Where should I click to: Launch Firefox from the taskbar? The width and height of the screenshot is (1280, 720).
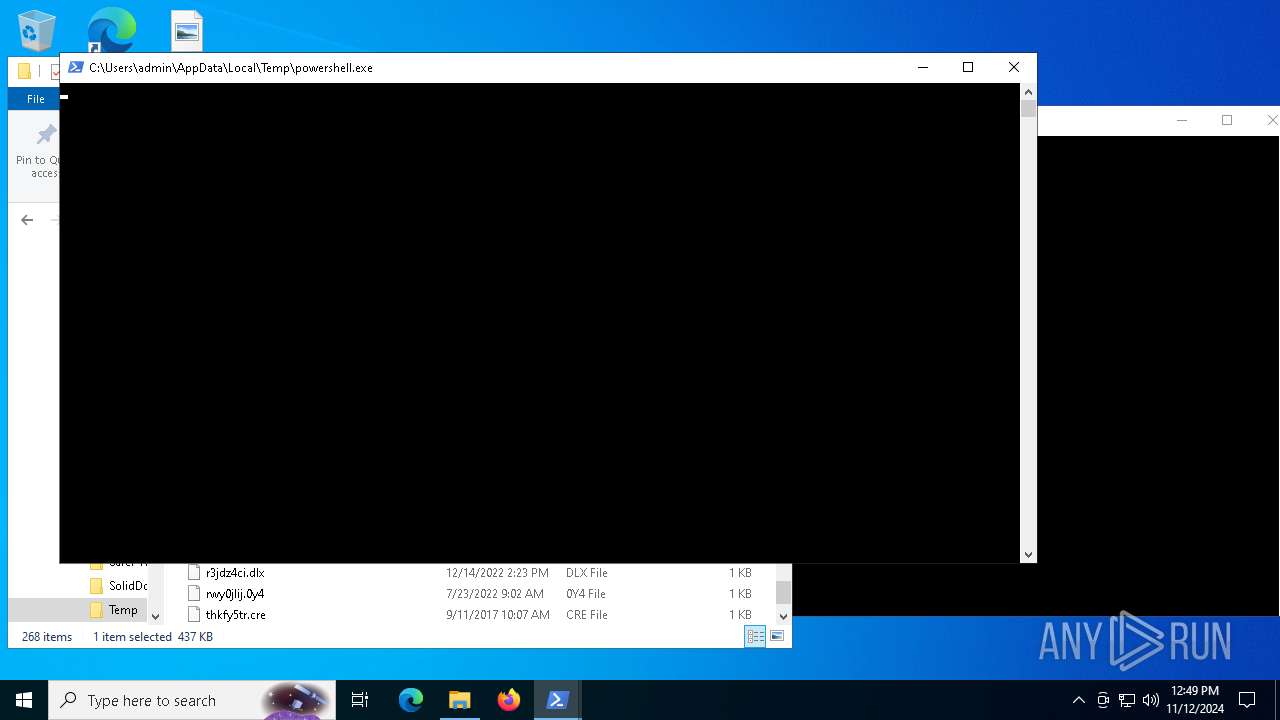[509, 700]
